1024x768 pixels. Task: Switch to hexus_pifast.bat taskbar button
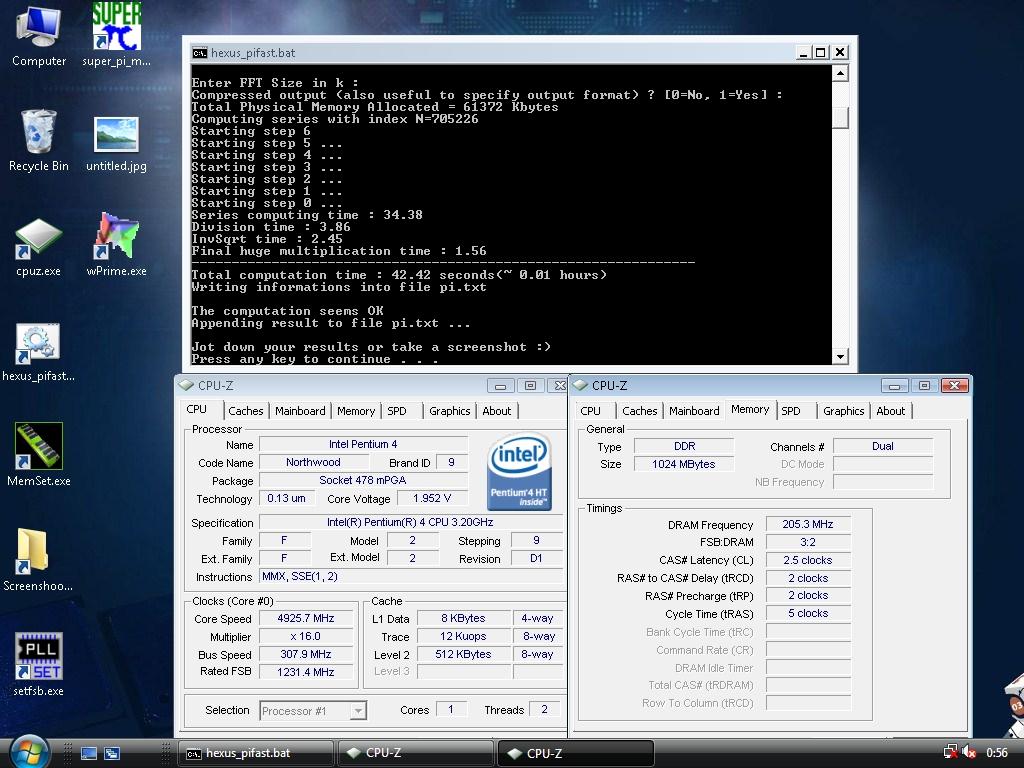point(256,753)
